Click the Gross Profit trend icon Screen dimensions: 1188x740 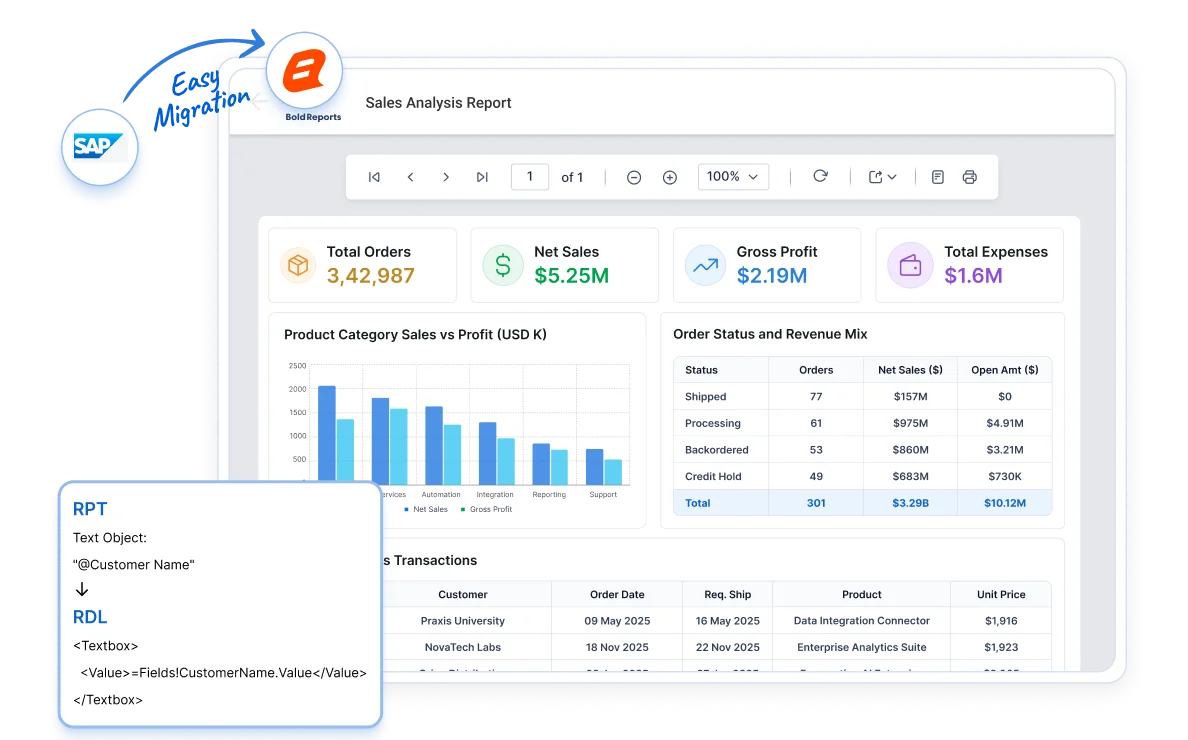(x=705, y=265)
